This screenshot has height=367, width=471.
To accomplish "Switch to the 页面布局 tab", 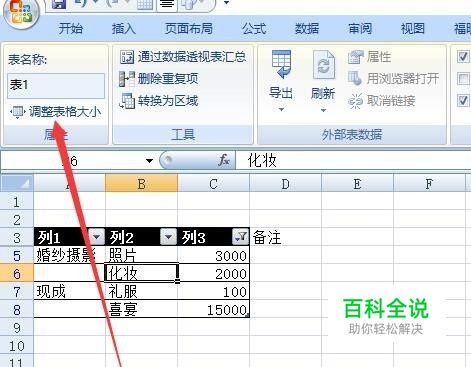I will pyautogui.click(x=189, y=29).
